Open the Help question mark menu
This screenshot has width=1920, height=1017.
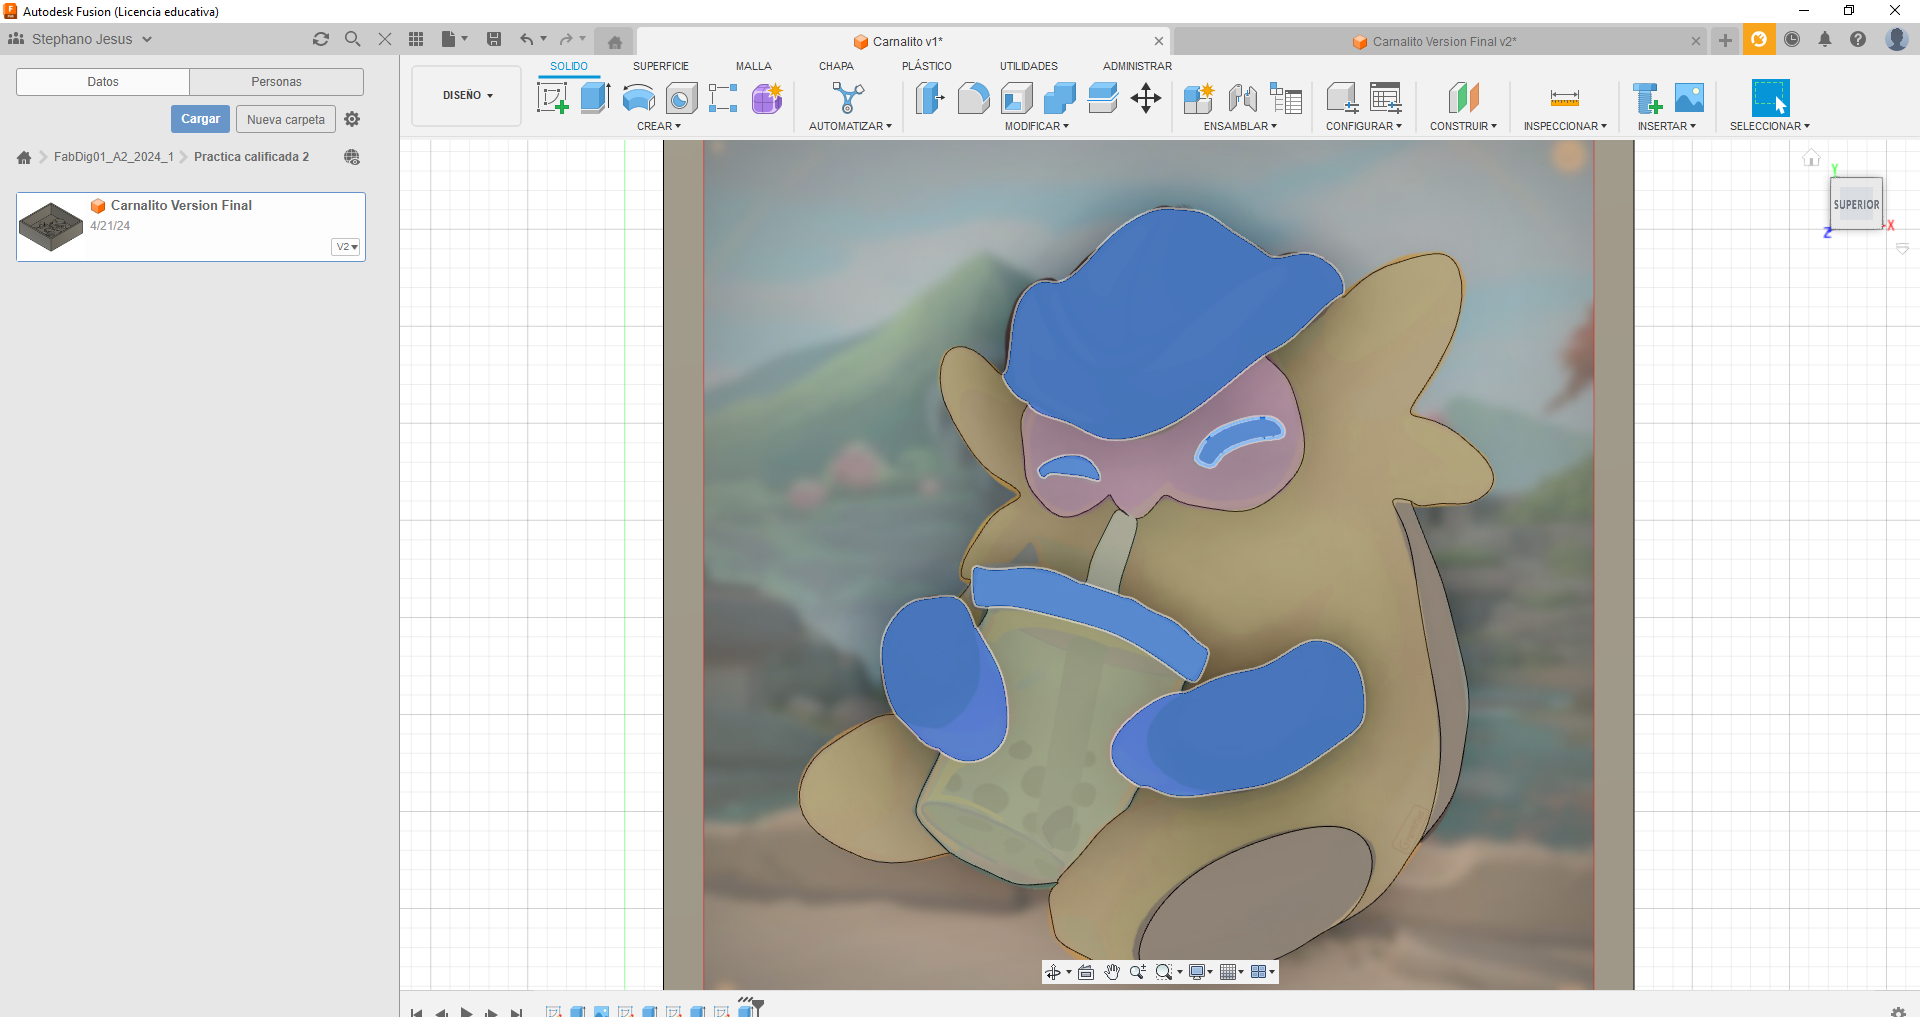[x=1858, y=39]
